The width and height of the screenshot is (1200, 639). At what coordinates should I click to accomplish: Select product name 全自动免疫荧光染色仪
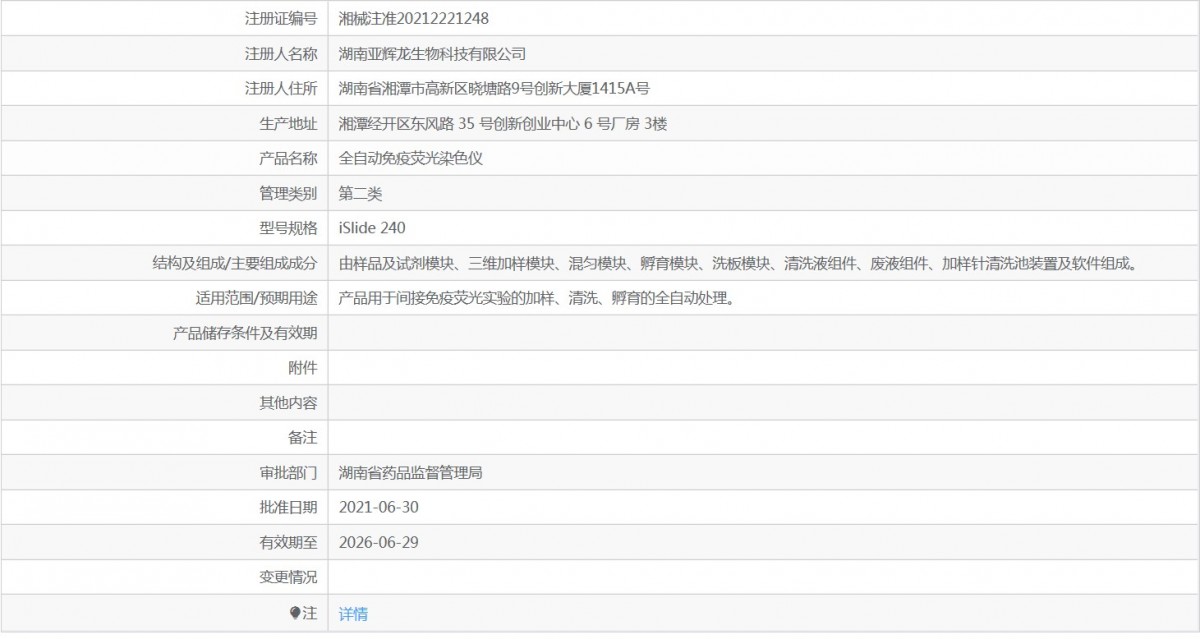pos(411,158)
